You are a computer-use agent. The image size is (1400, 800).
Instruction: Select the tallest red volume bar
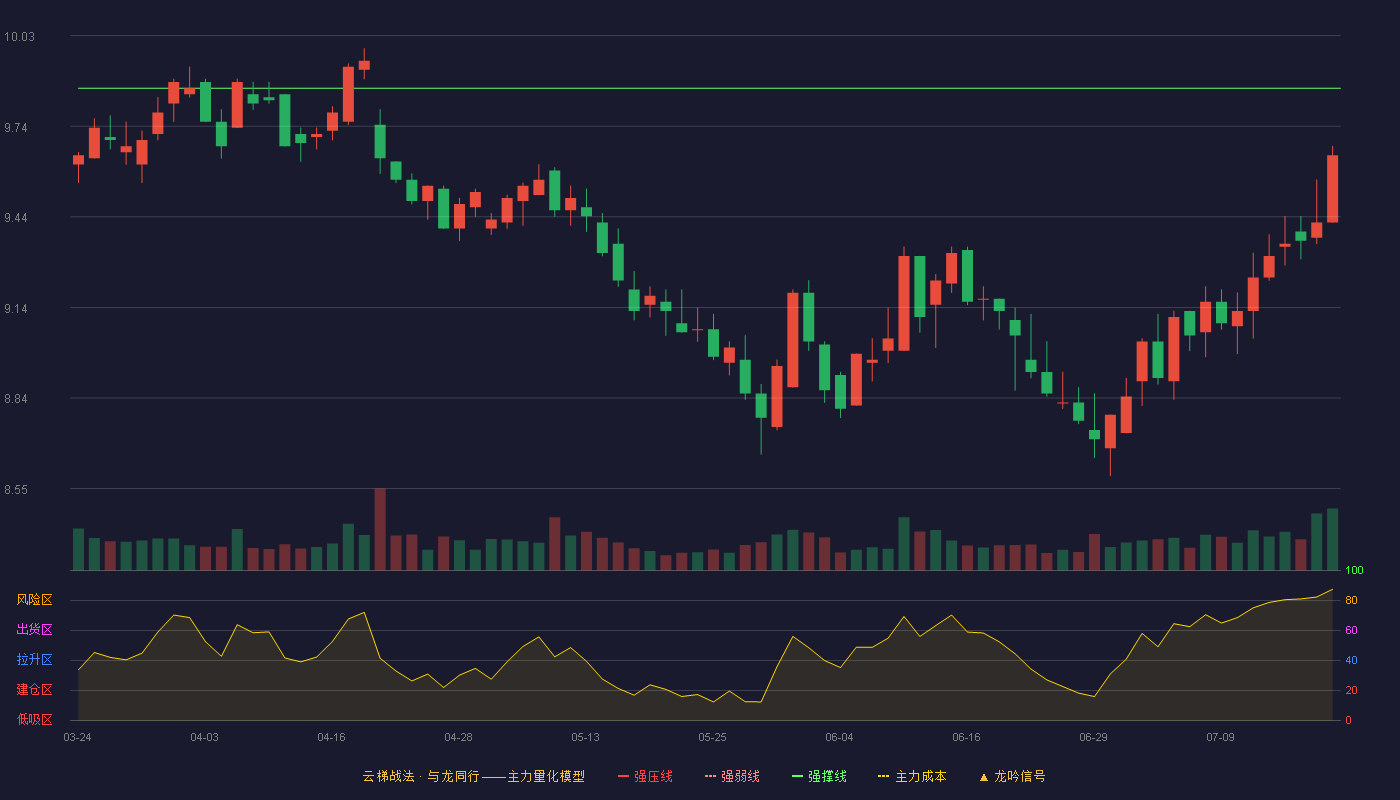[x=380, y=529]
